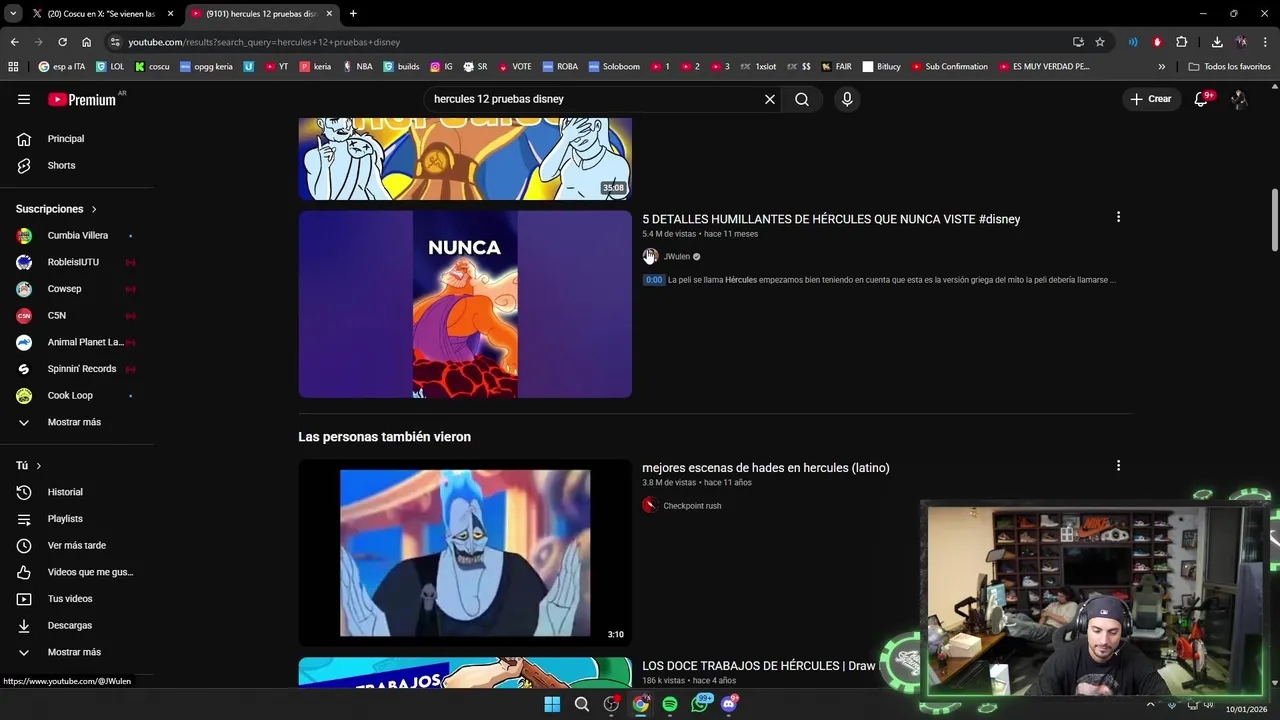Open the Soloboom bookmark
1280x720 pixels.
click(614, 67)
